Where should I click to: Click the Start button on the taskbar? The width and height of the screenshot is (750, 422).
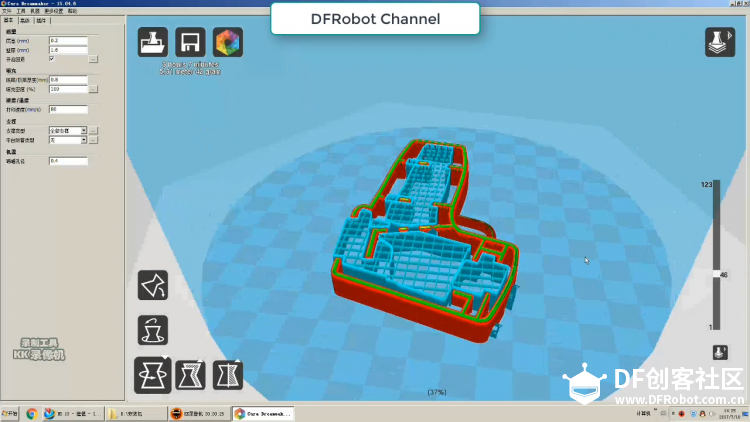click(10, 414)
